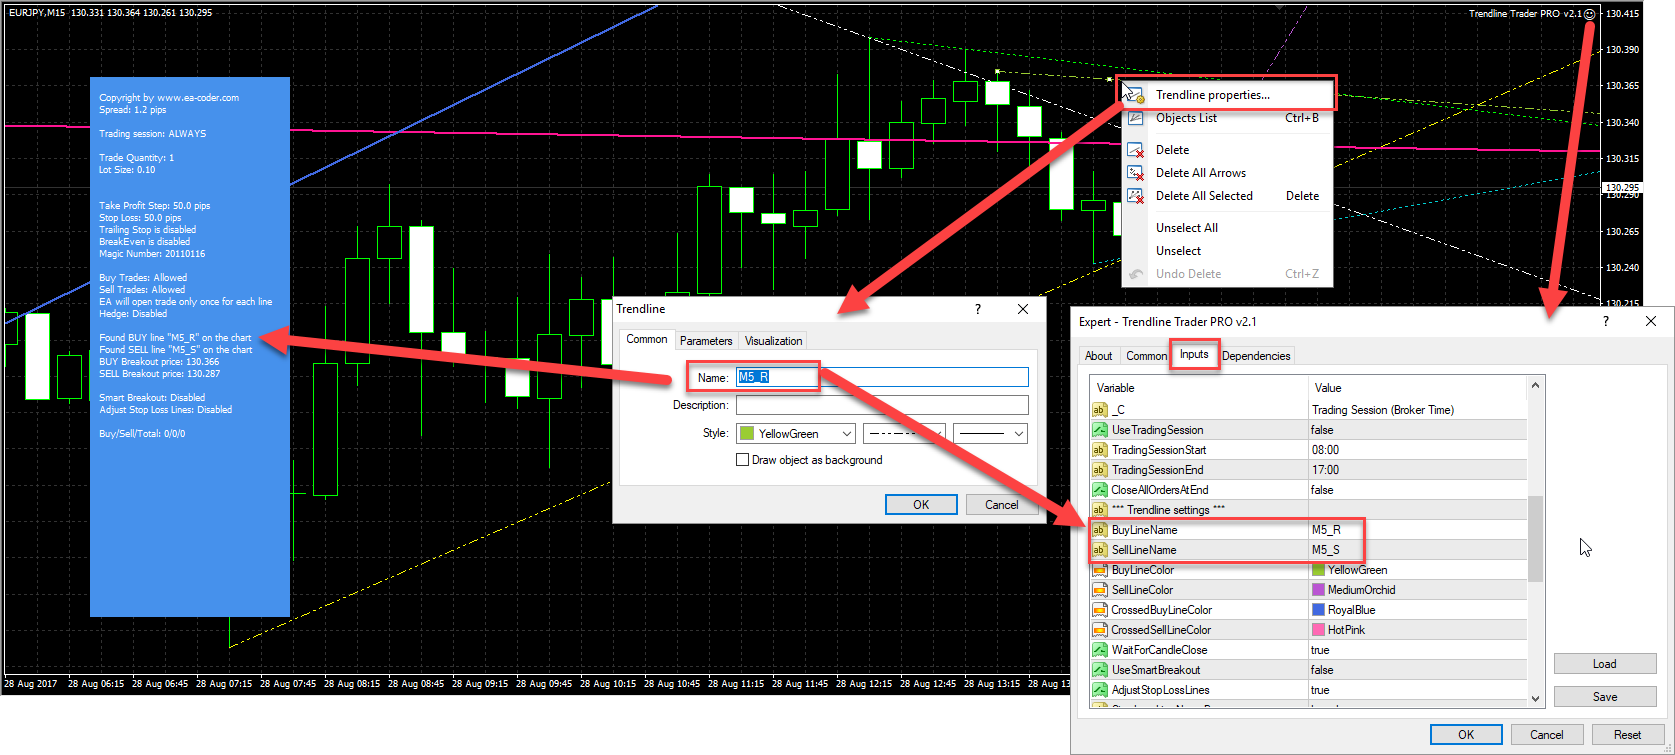This screenshot has width=1675, height=755.
Task: Click the ab icon beside _C variable
Action: click(x=1100, y=410)
